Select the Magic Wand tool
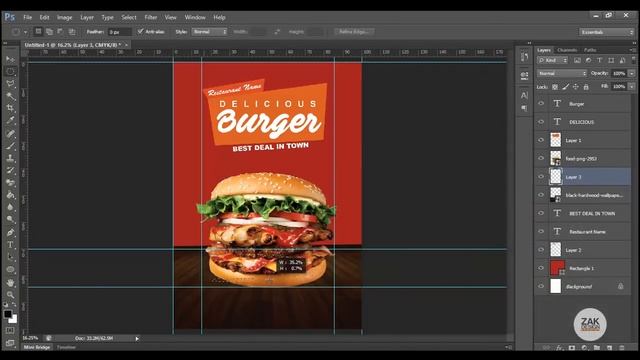Viewport: 640px width, 360px height. (x=10, y=96)
